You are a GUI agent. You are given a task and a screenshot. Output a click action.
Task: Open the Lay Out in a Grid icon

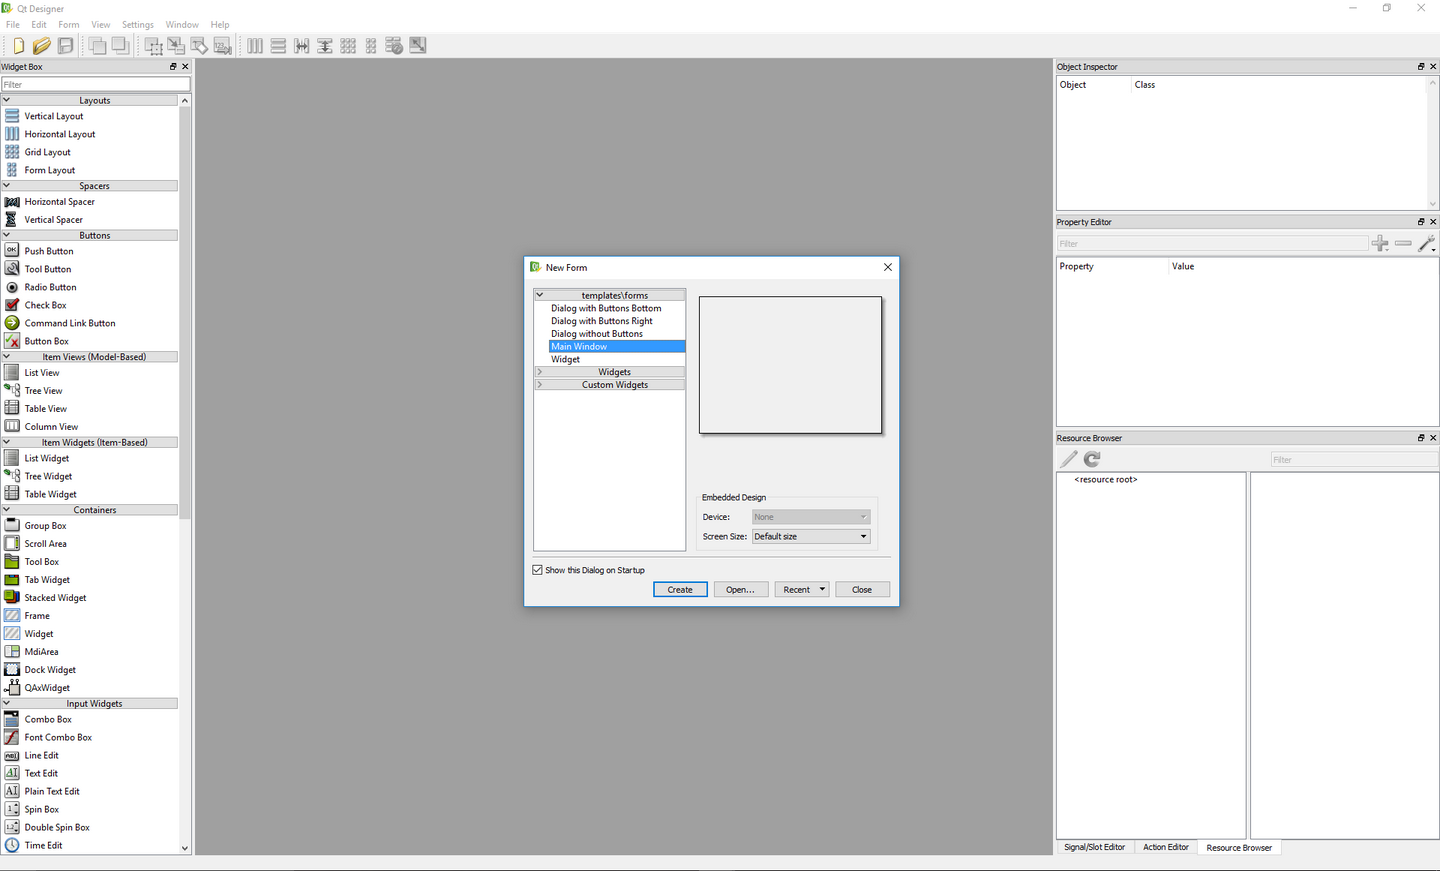pyautogui.click(x=347, y=45)
